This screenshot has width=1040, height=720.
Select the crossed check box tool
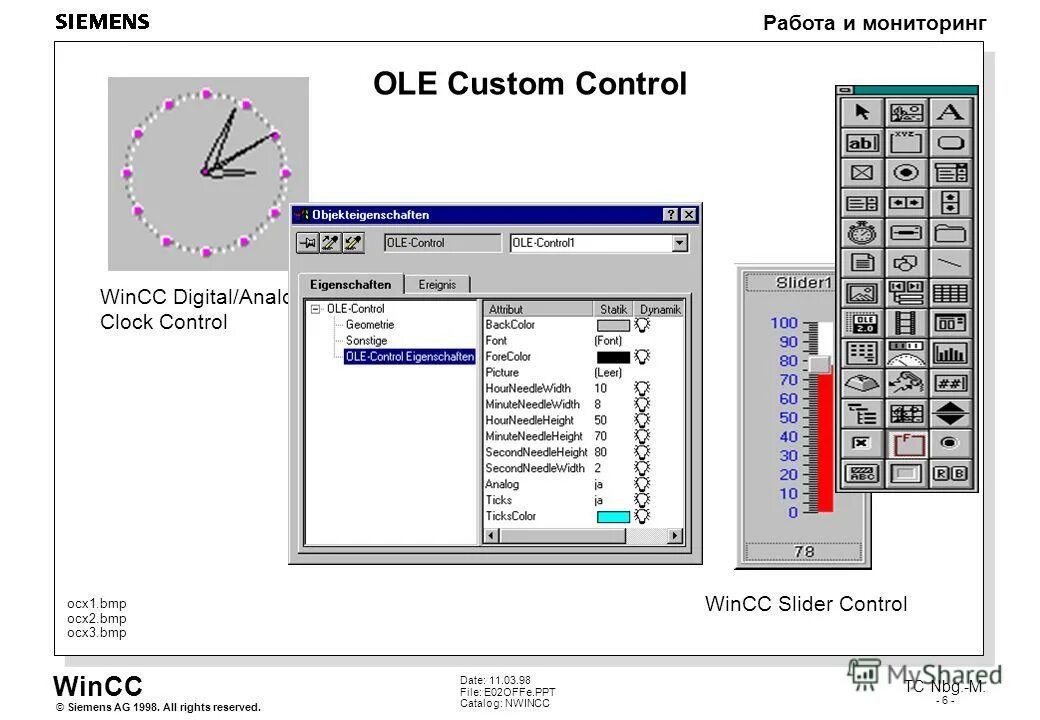[x=862, y=173]
